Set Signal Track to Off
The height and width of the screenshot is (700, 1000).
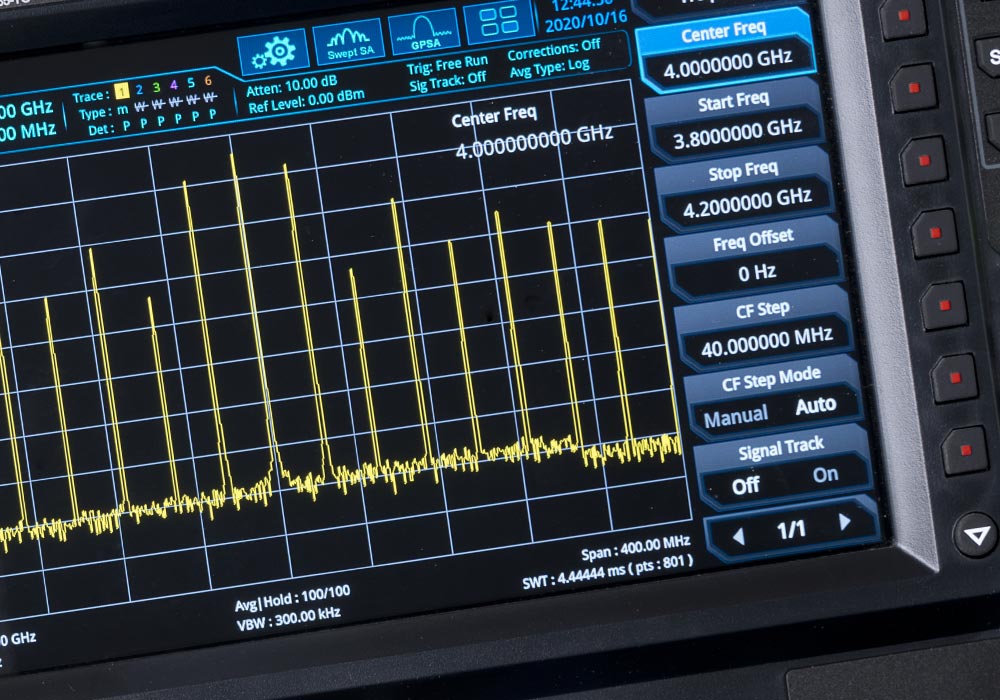pos(746,486)
